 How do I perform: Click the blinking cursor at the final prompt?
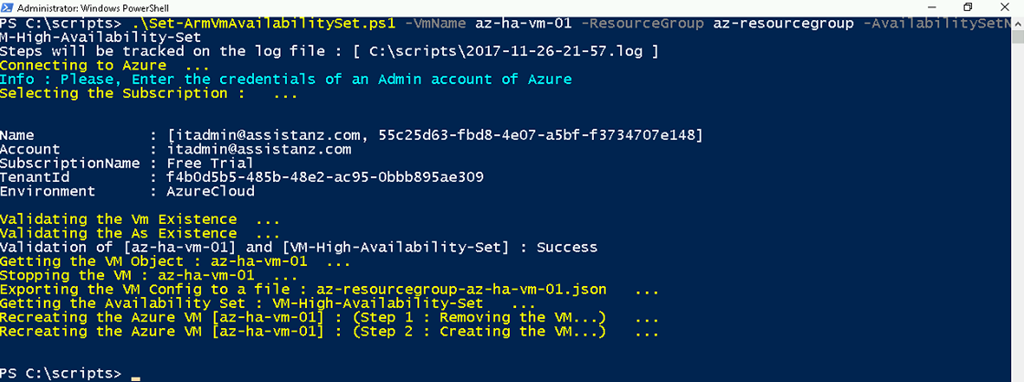pos(135,378)
